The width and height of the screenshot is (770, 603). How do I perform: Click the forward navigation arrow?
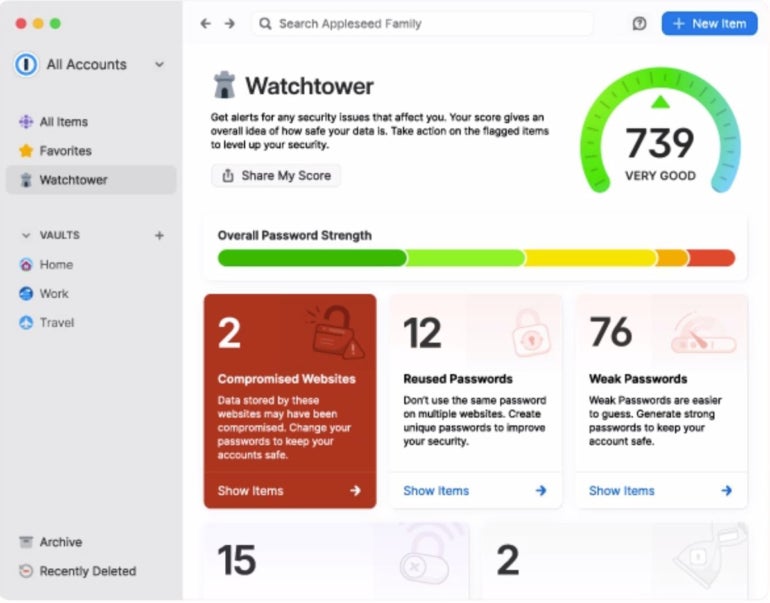[x=230, y=24]
